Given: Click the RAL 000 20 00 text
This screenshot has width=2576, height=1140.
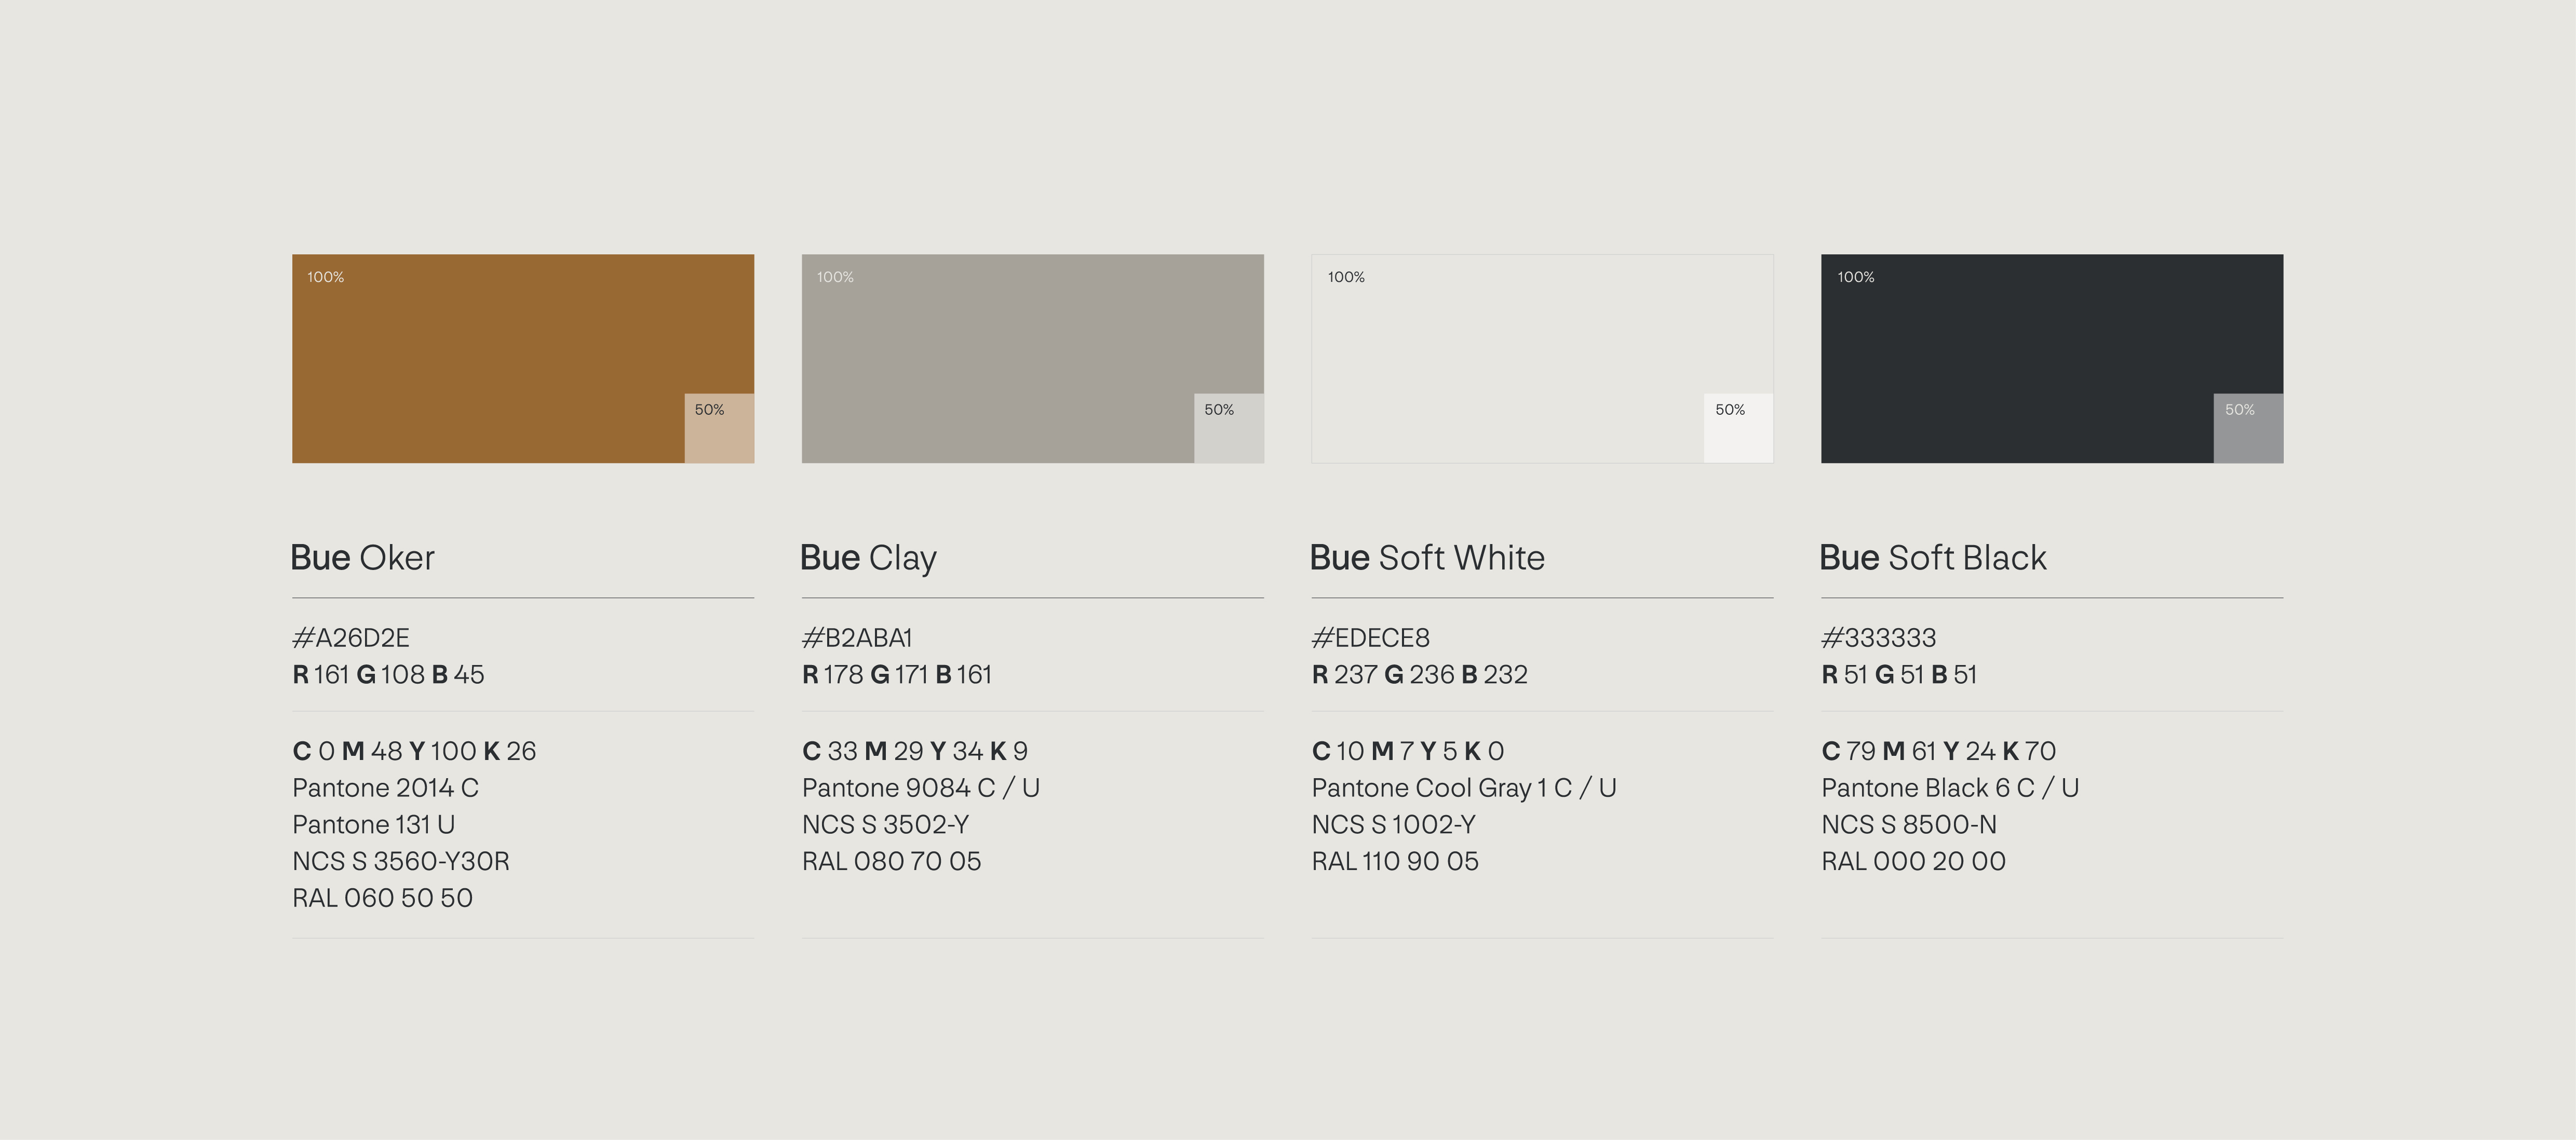Looking at the screenshot, I should pyautogui.click(x=1913, y=861).
